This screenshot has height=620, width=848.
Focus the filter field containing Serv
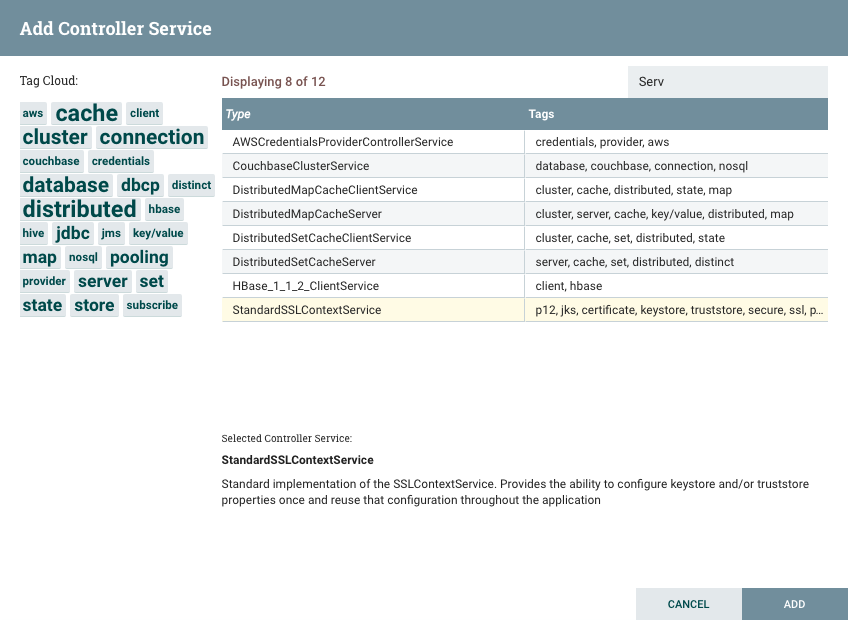tap(727, 82)
